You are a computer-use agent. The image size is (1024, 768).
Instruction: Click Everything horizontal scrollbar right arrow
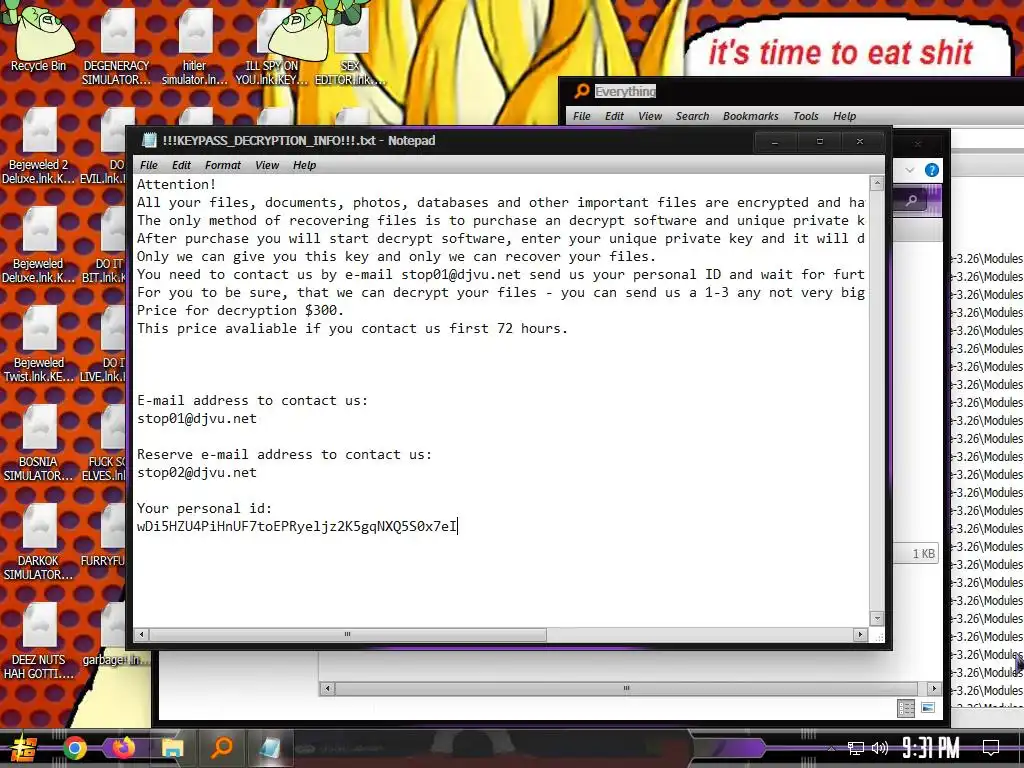[x=934, y=688]
